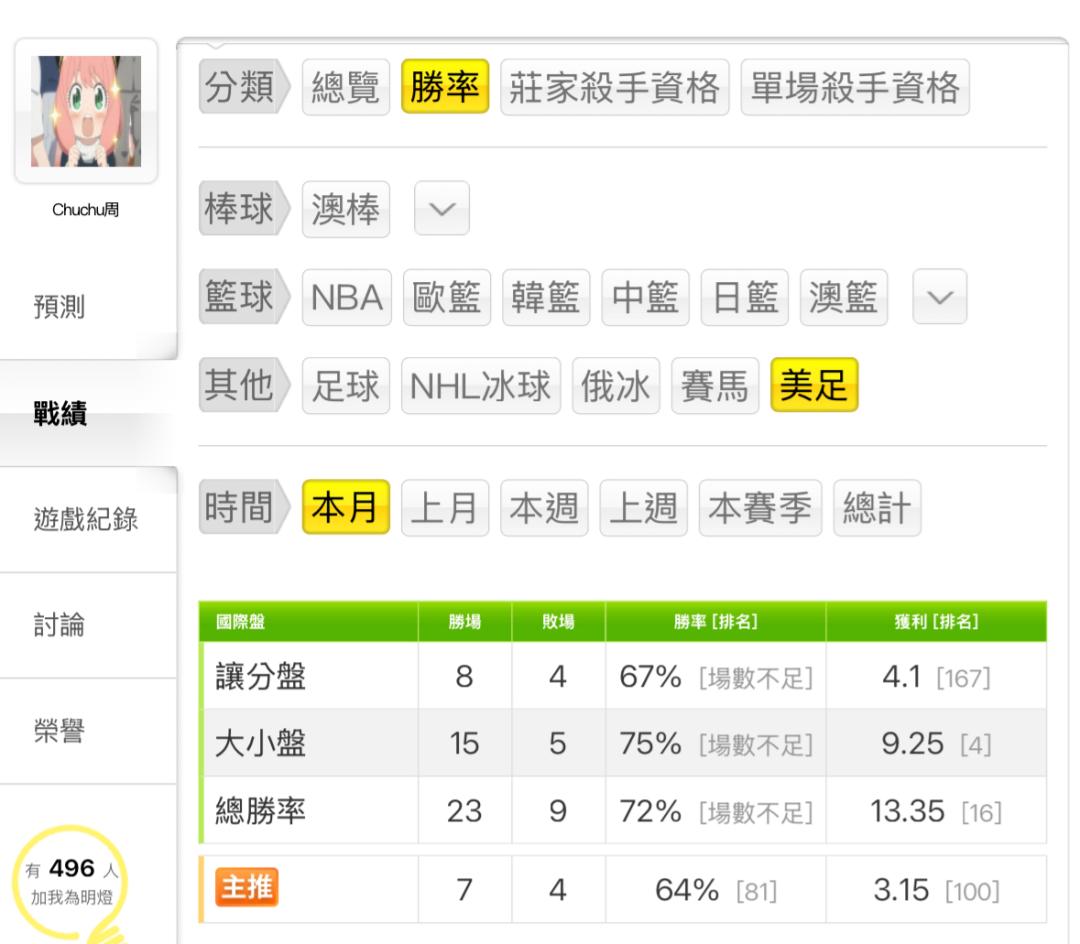
Task: Click the 勝場 column header
Action: pyautogui.click(x=465, y=622)
